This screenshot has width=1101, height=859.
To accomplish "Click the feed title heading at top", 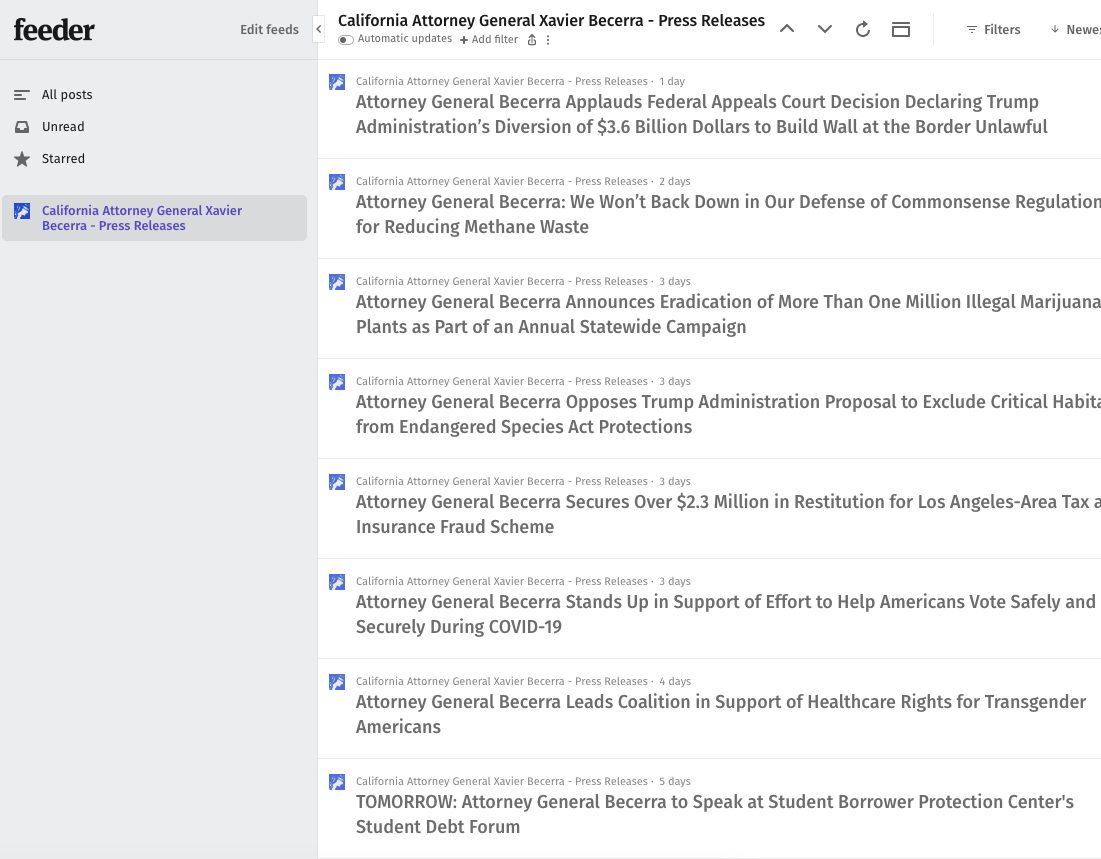I will pos(551,20).
